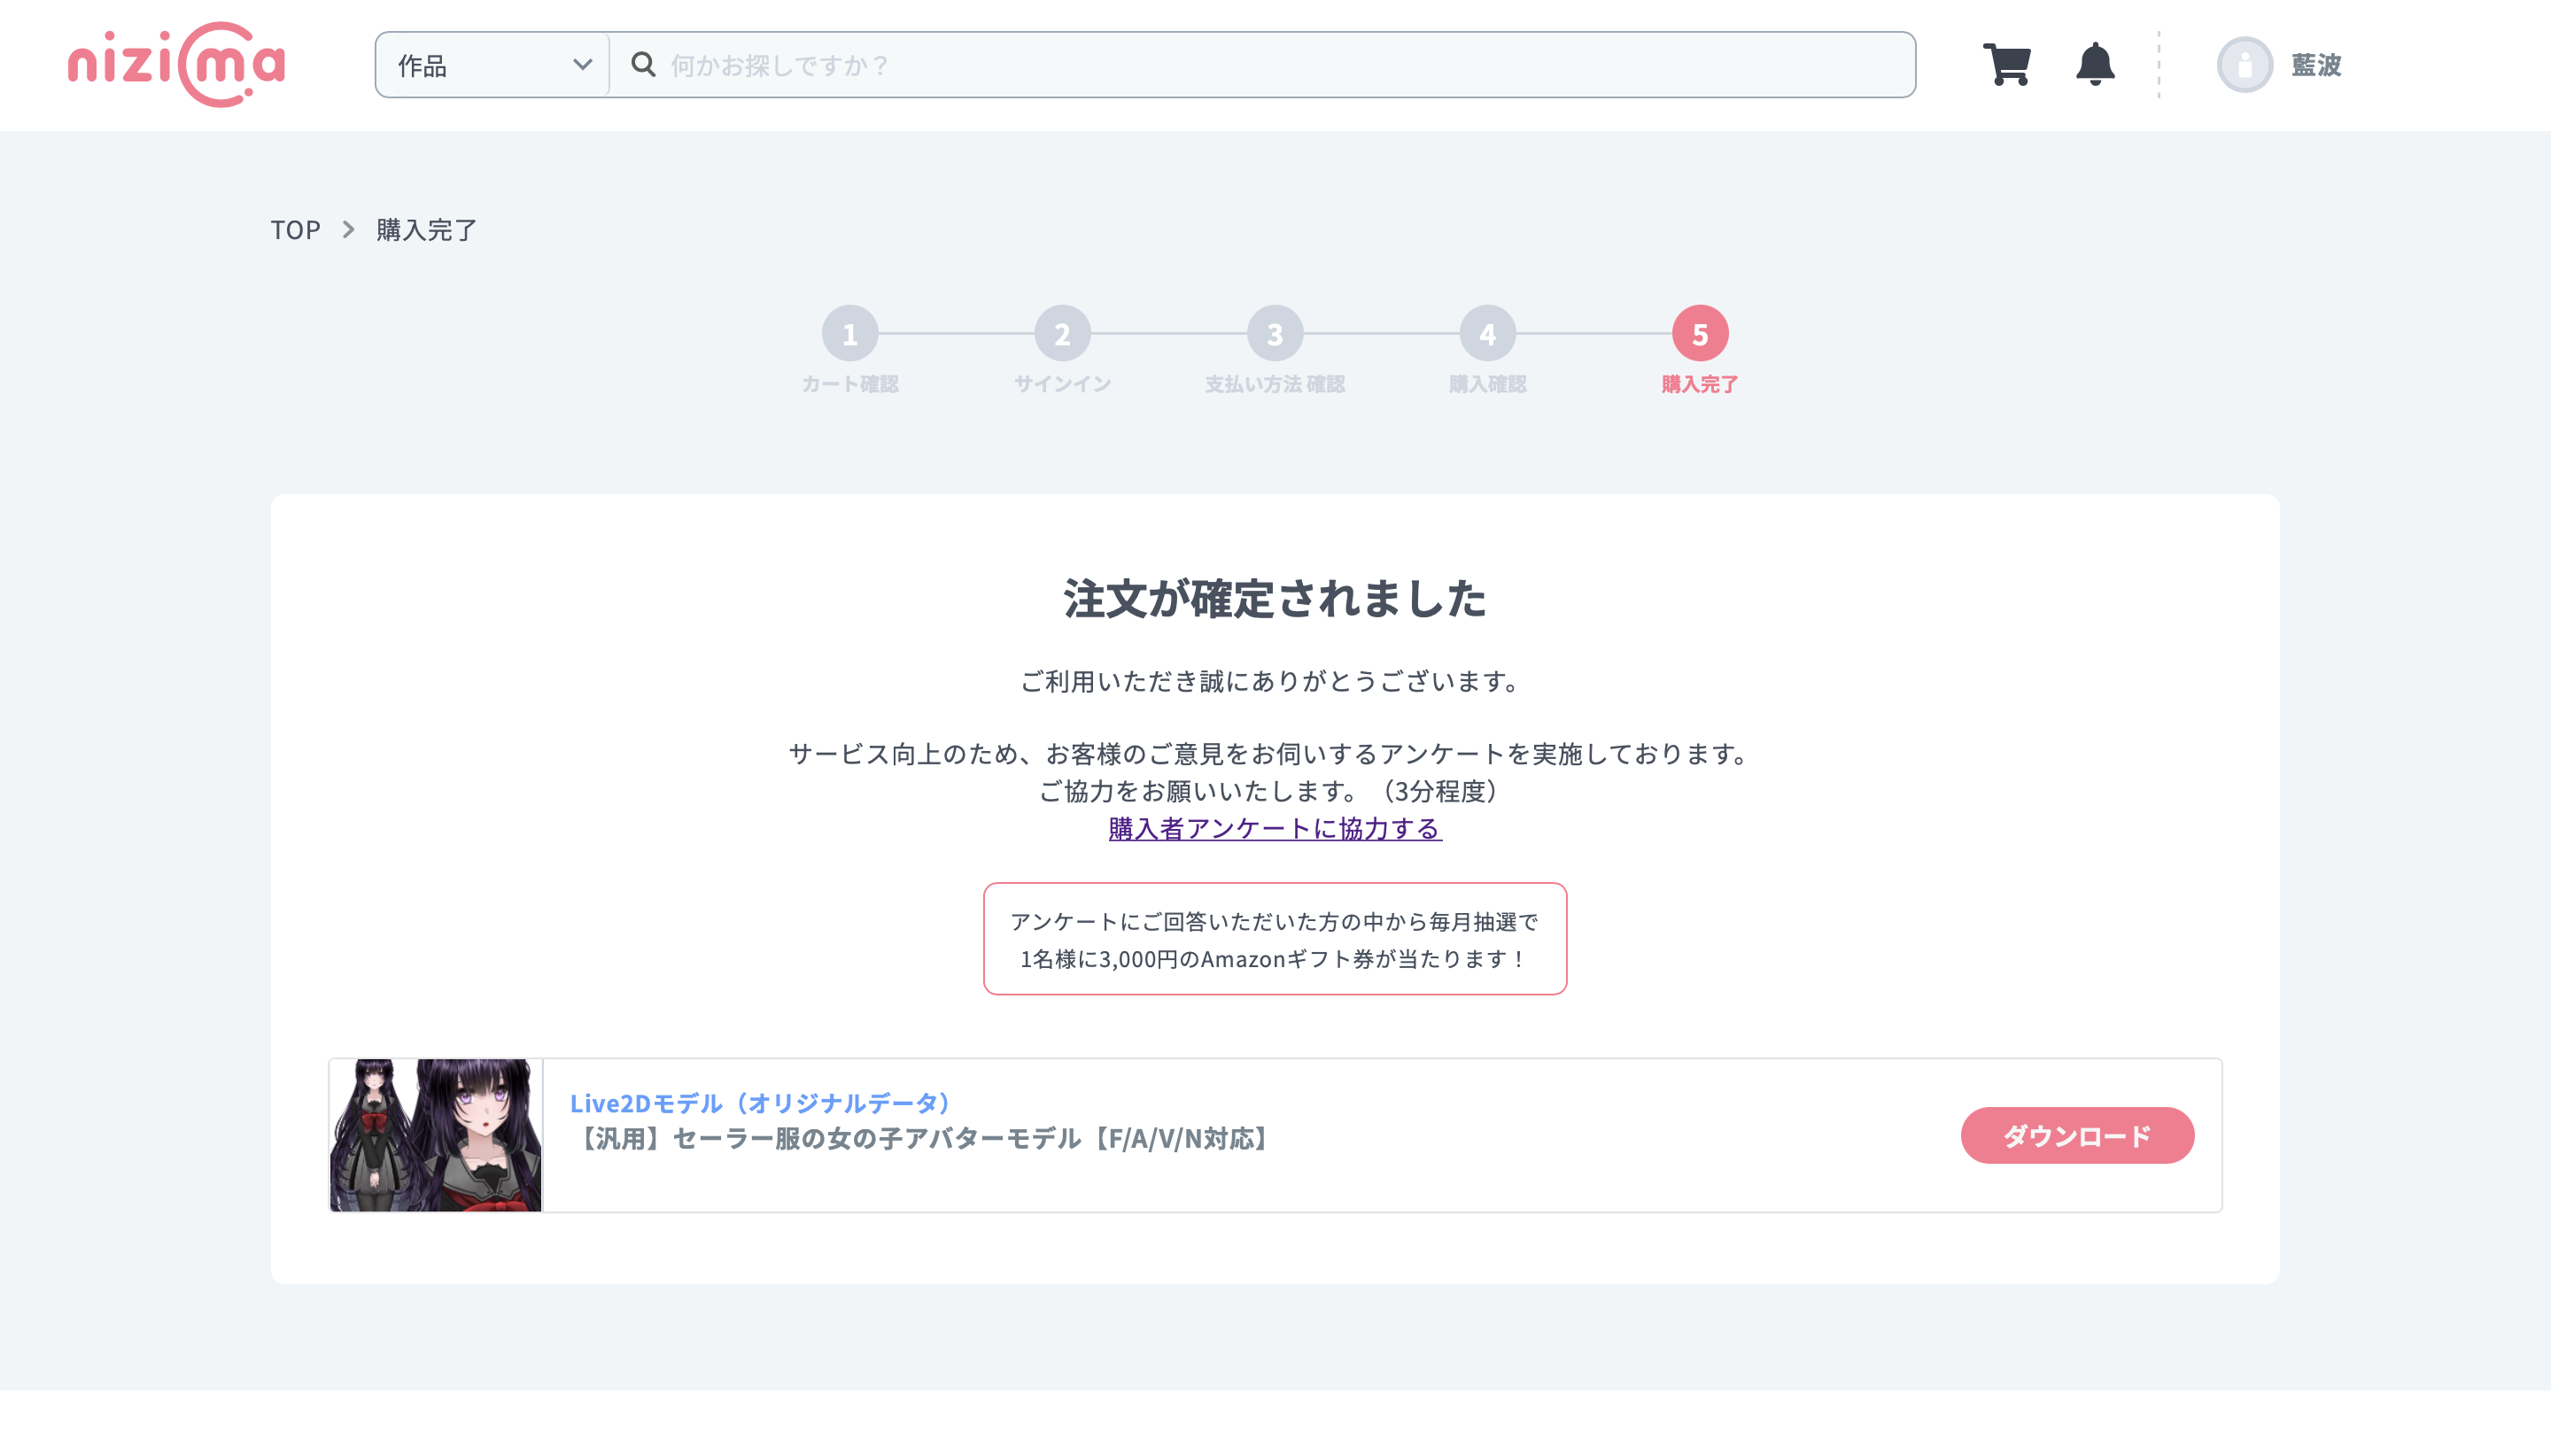
Task: Select step 3 支払い方法確認 circle
Action: point(1274,334)
